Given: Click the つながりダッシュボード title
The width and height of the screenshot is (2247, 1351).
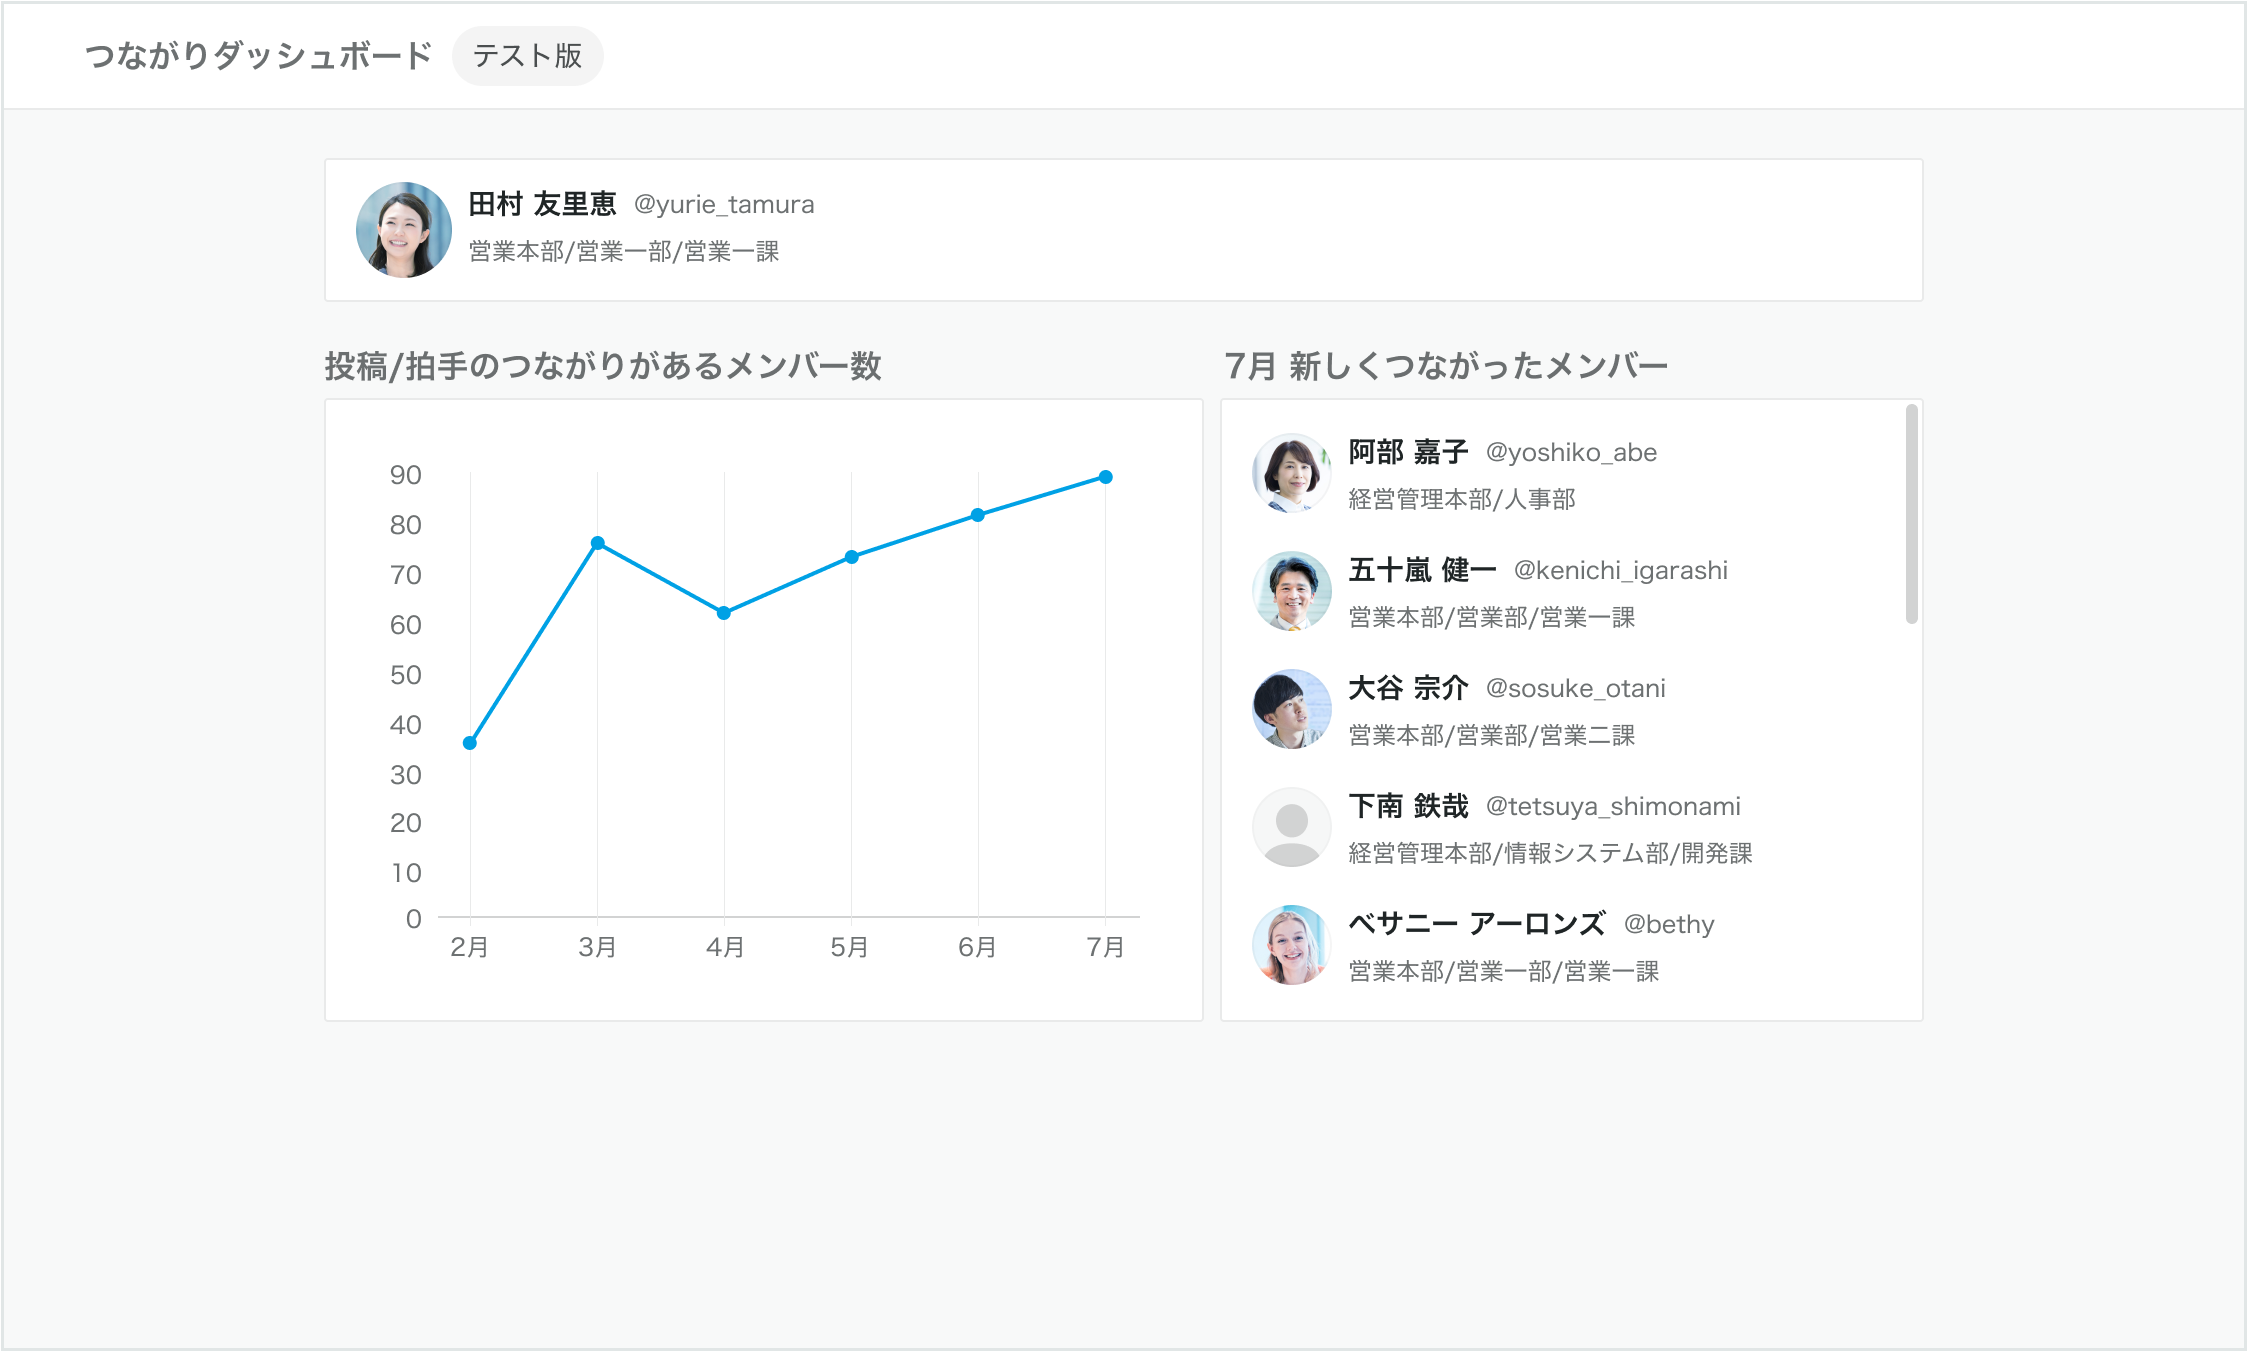Looking at the screenshot, I should [x=259, y=56].
